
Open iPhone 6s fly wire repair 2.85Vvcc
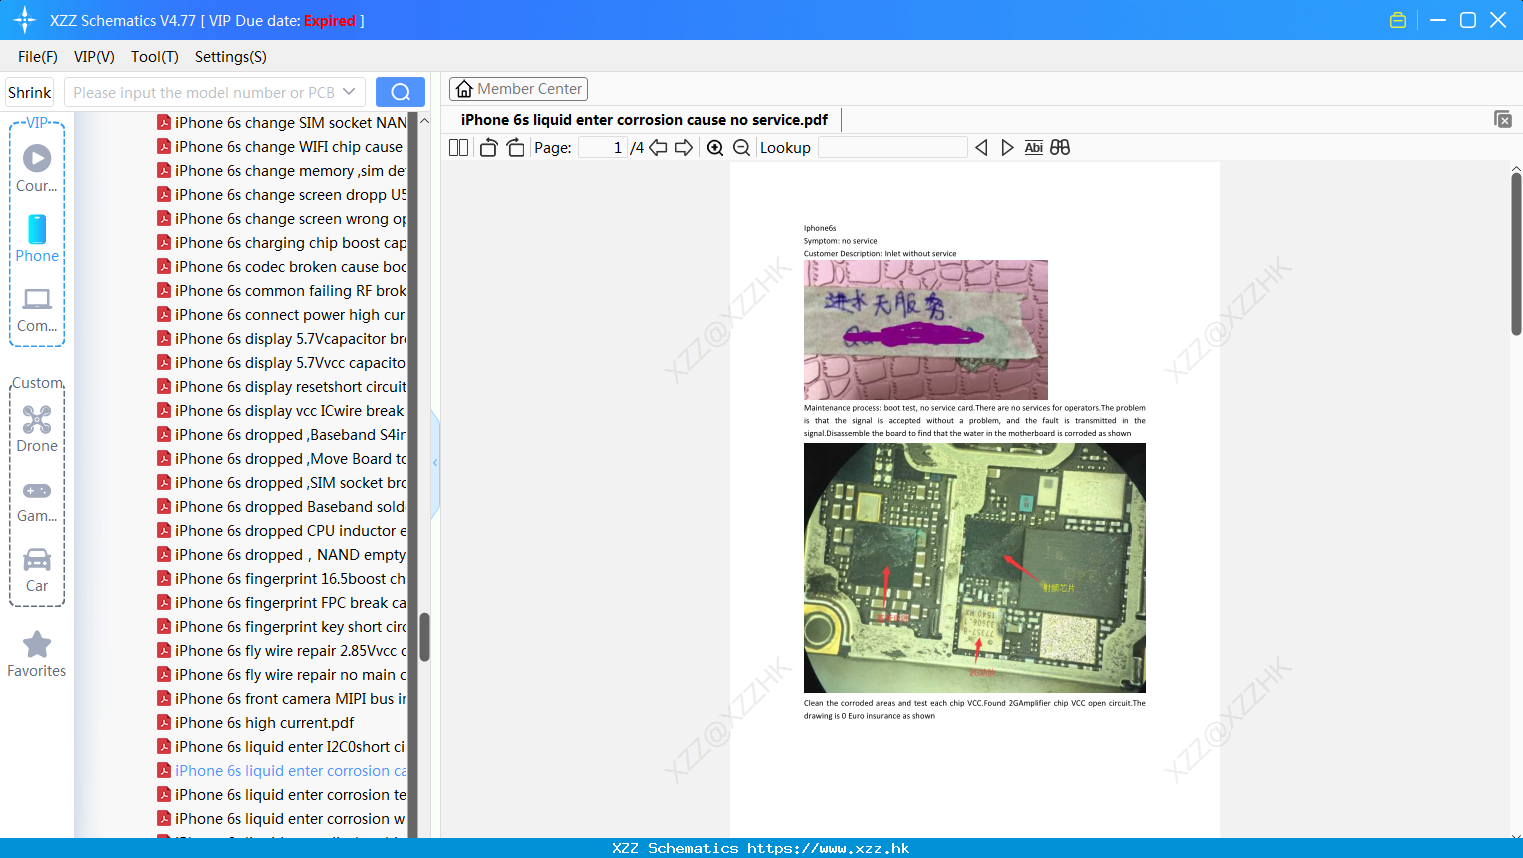(x=282, y=651)
